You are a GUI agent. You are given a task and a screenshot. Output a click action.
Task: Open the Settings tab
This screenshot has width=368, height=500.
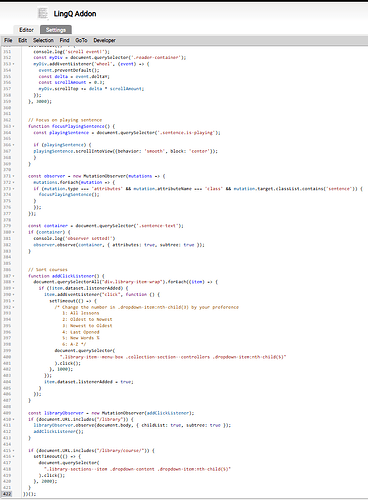56,30
